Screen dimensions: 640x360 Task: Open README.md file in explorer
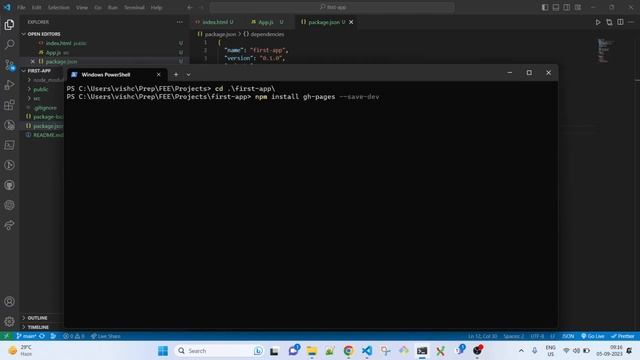48,135
